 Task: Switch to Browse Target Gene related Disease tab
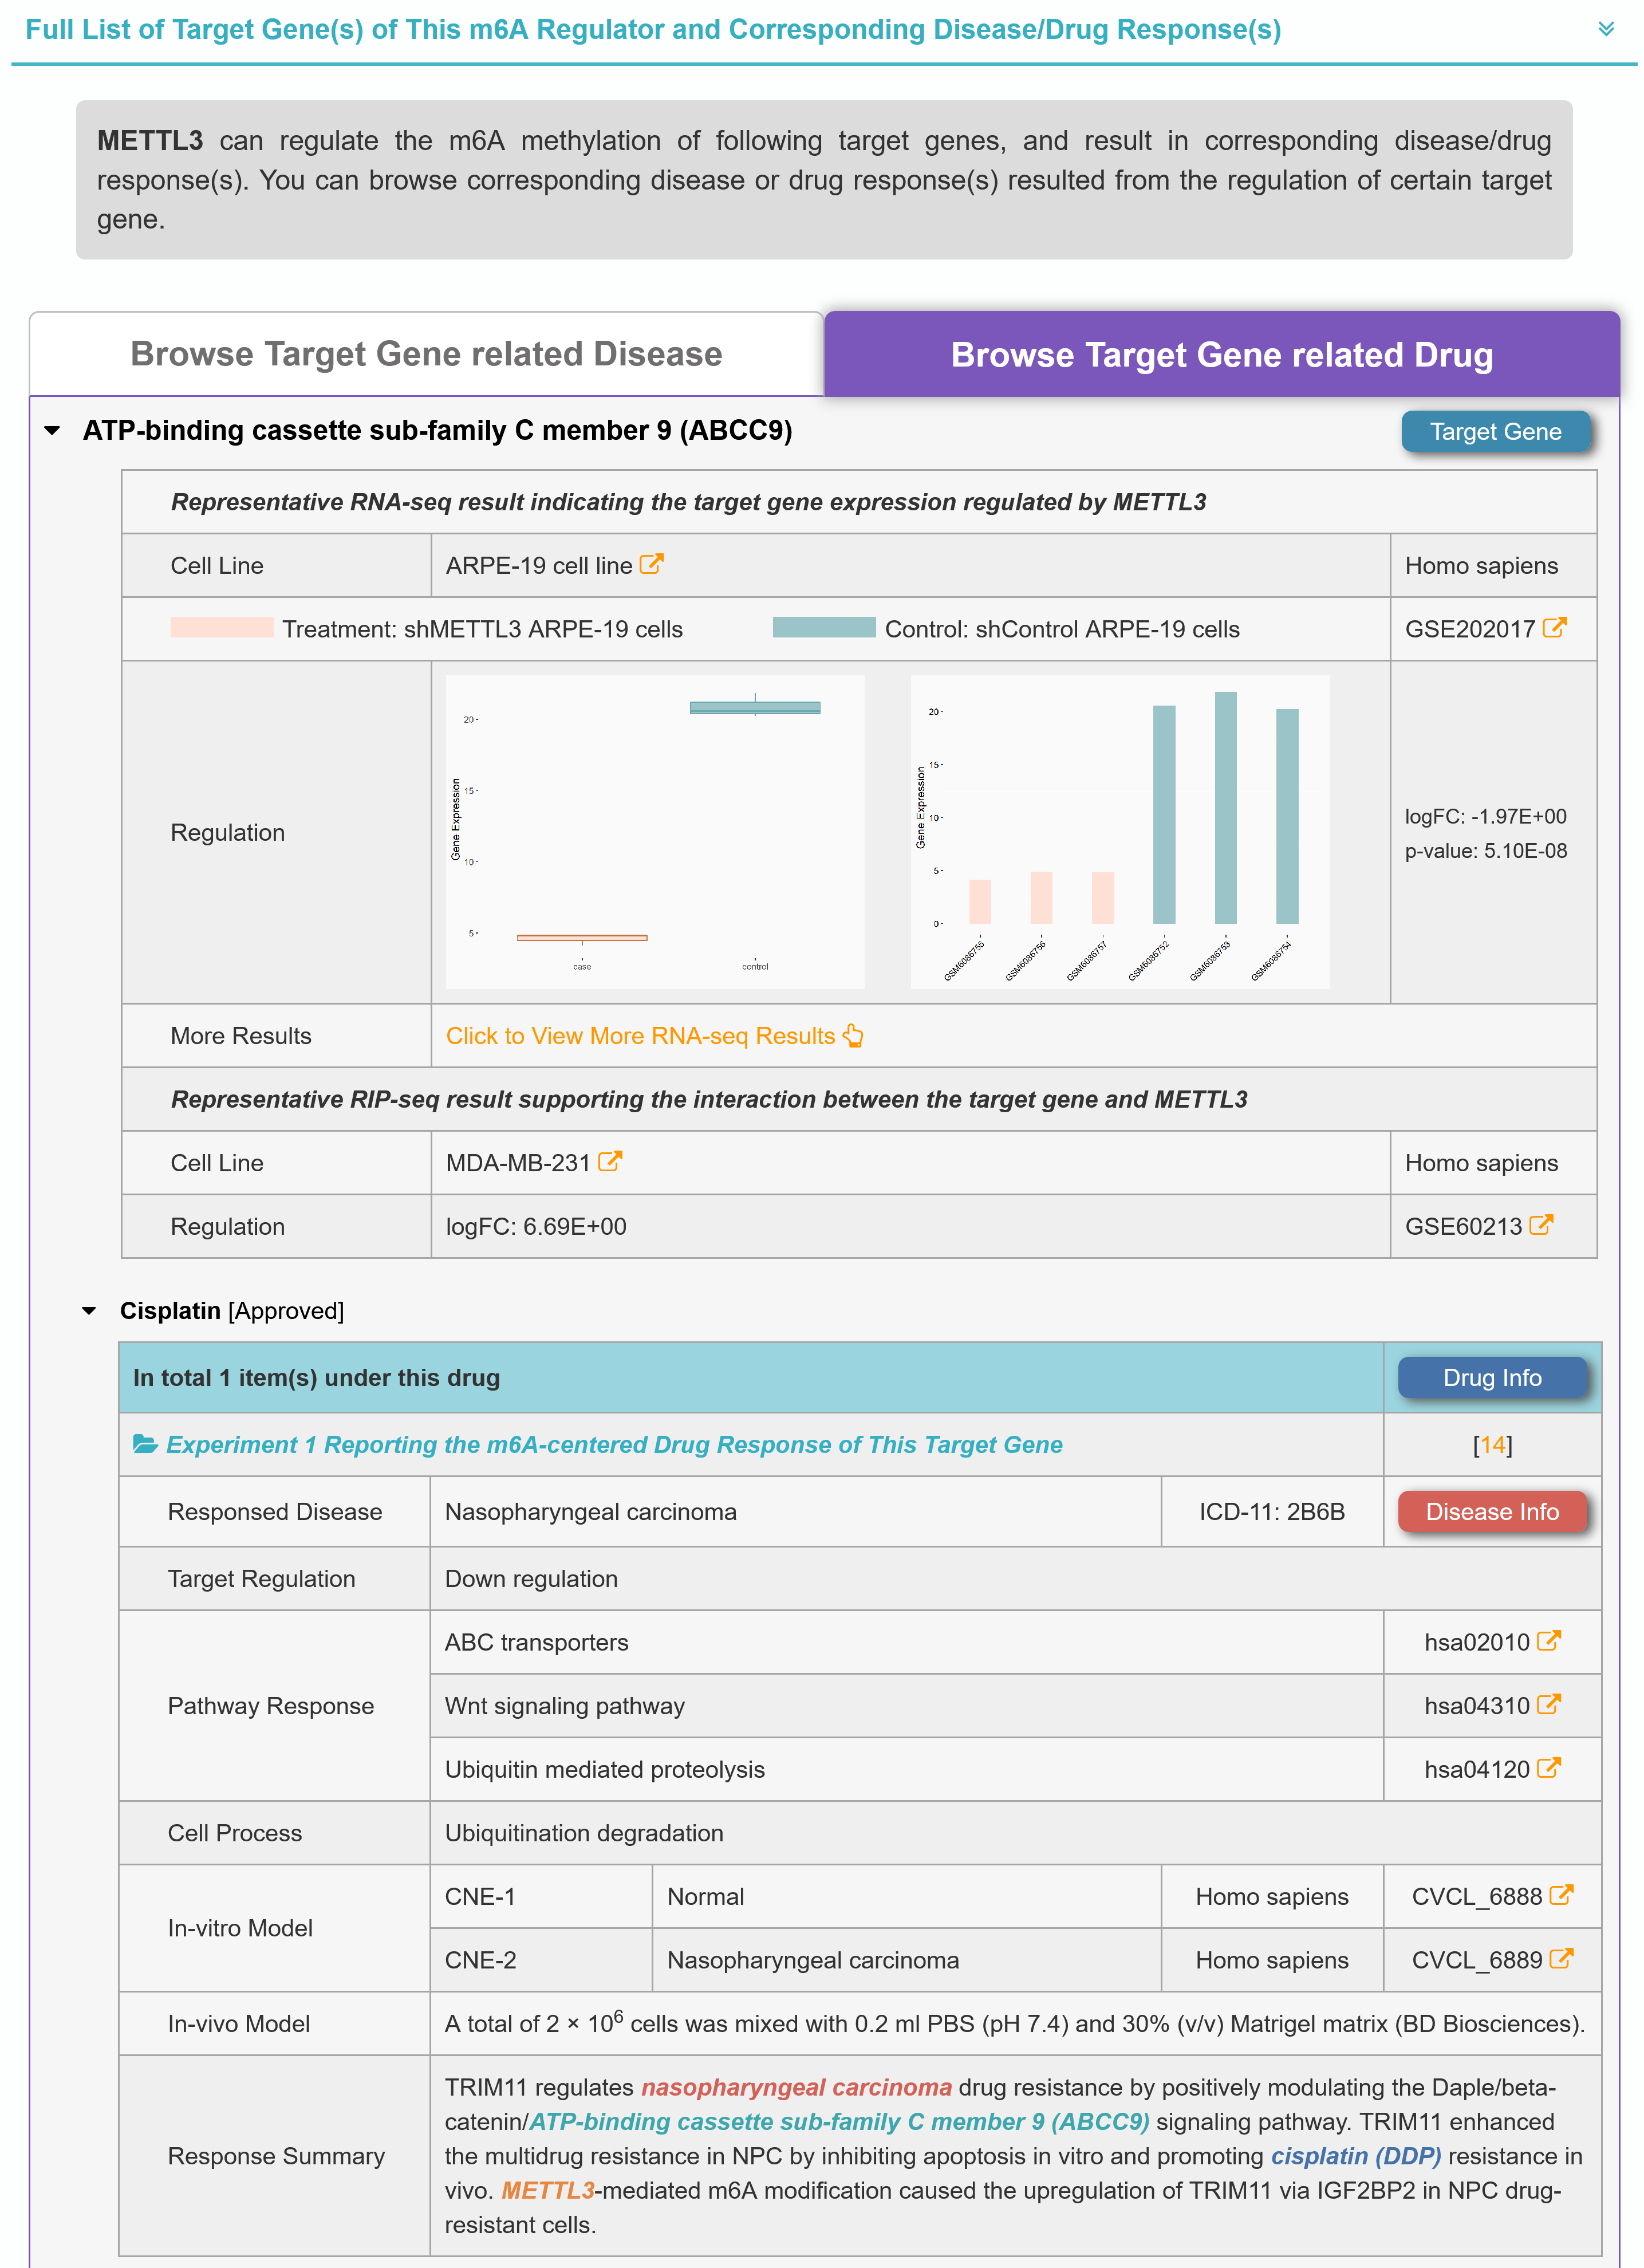(426, 354)
